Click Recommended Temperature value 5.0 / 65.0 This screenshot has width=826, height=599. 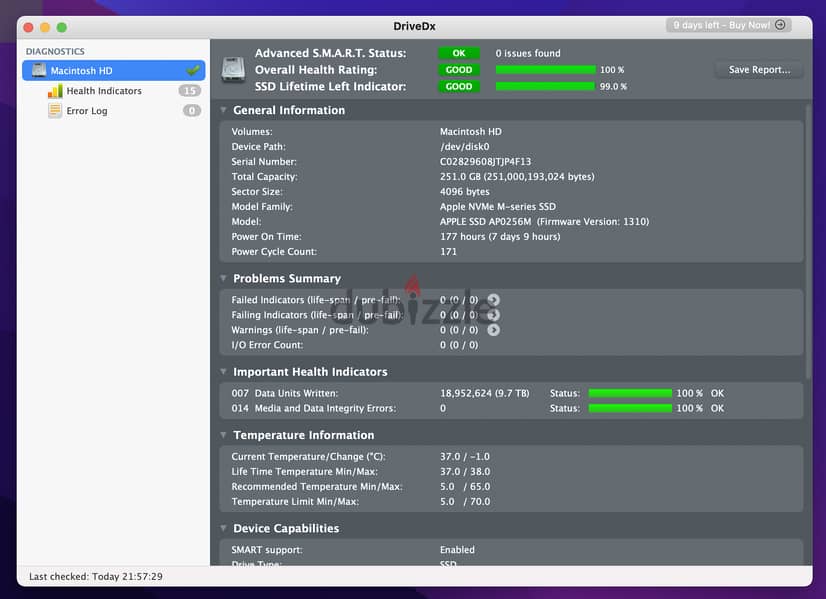point(465,486)
